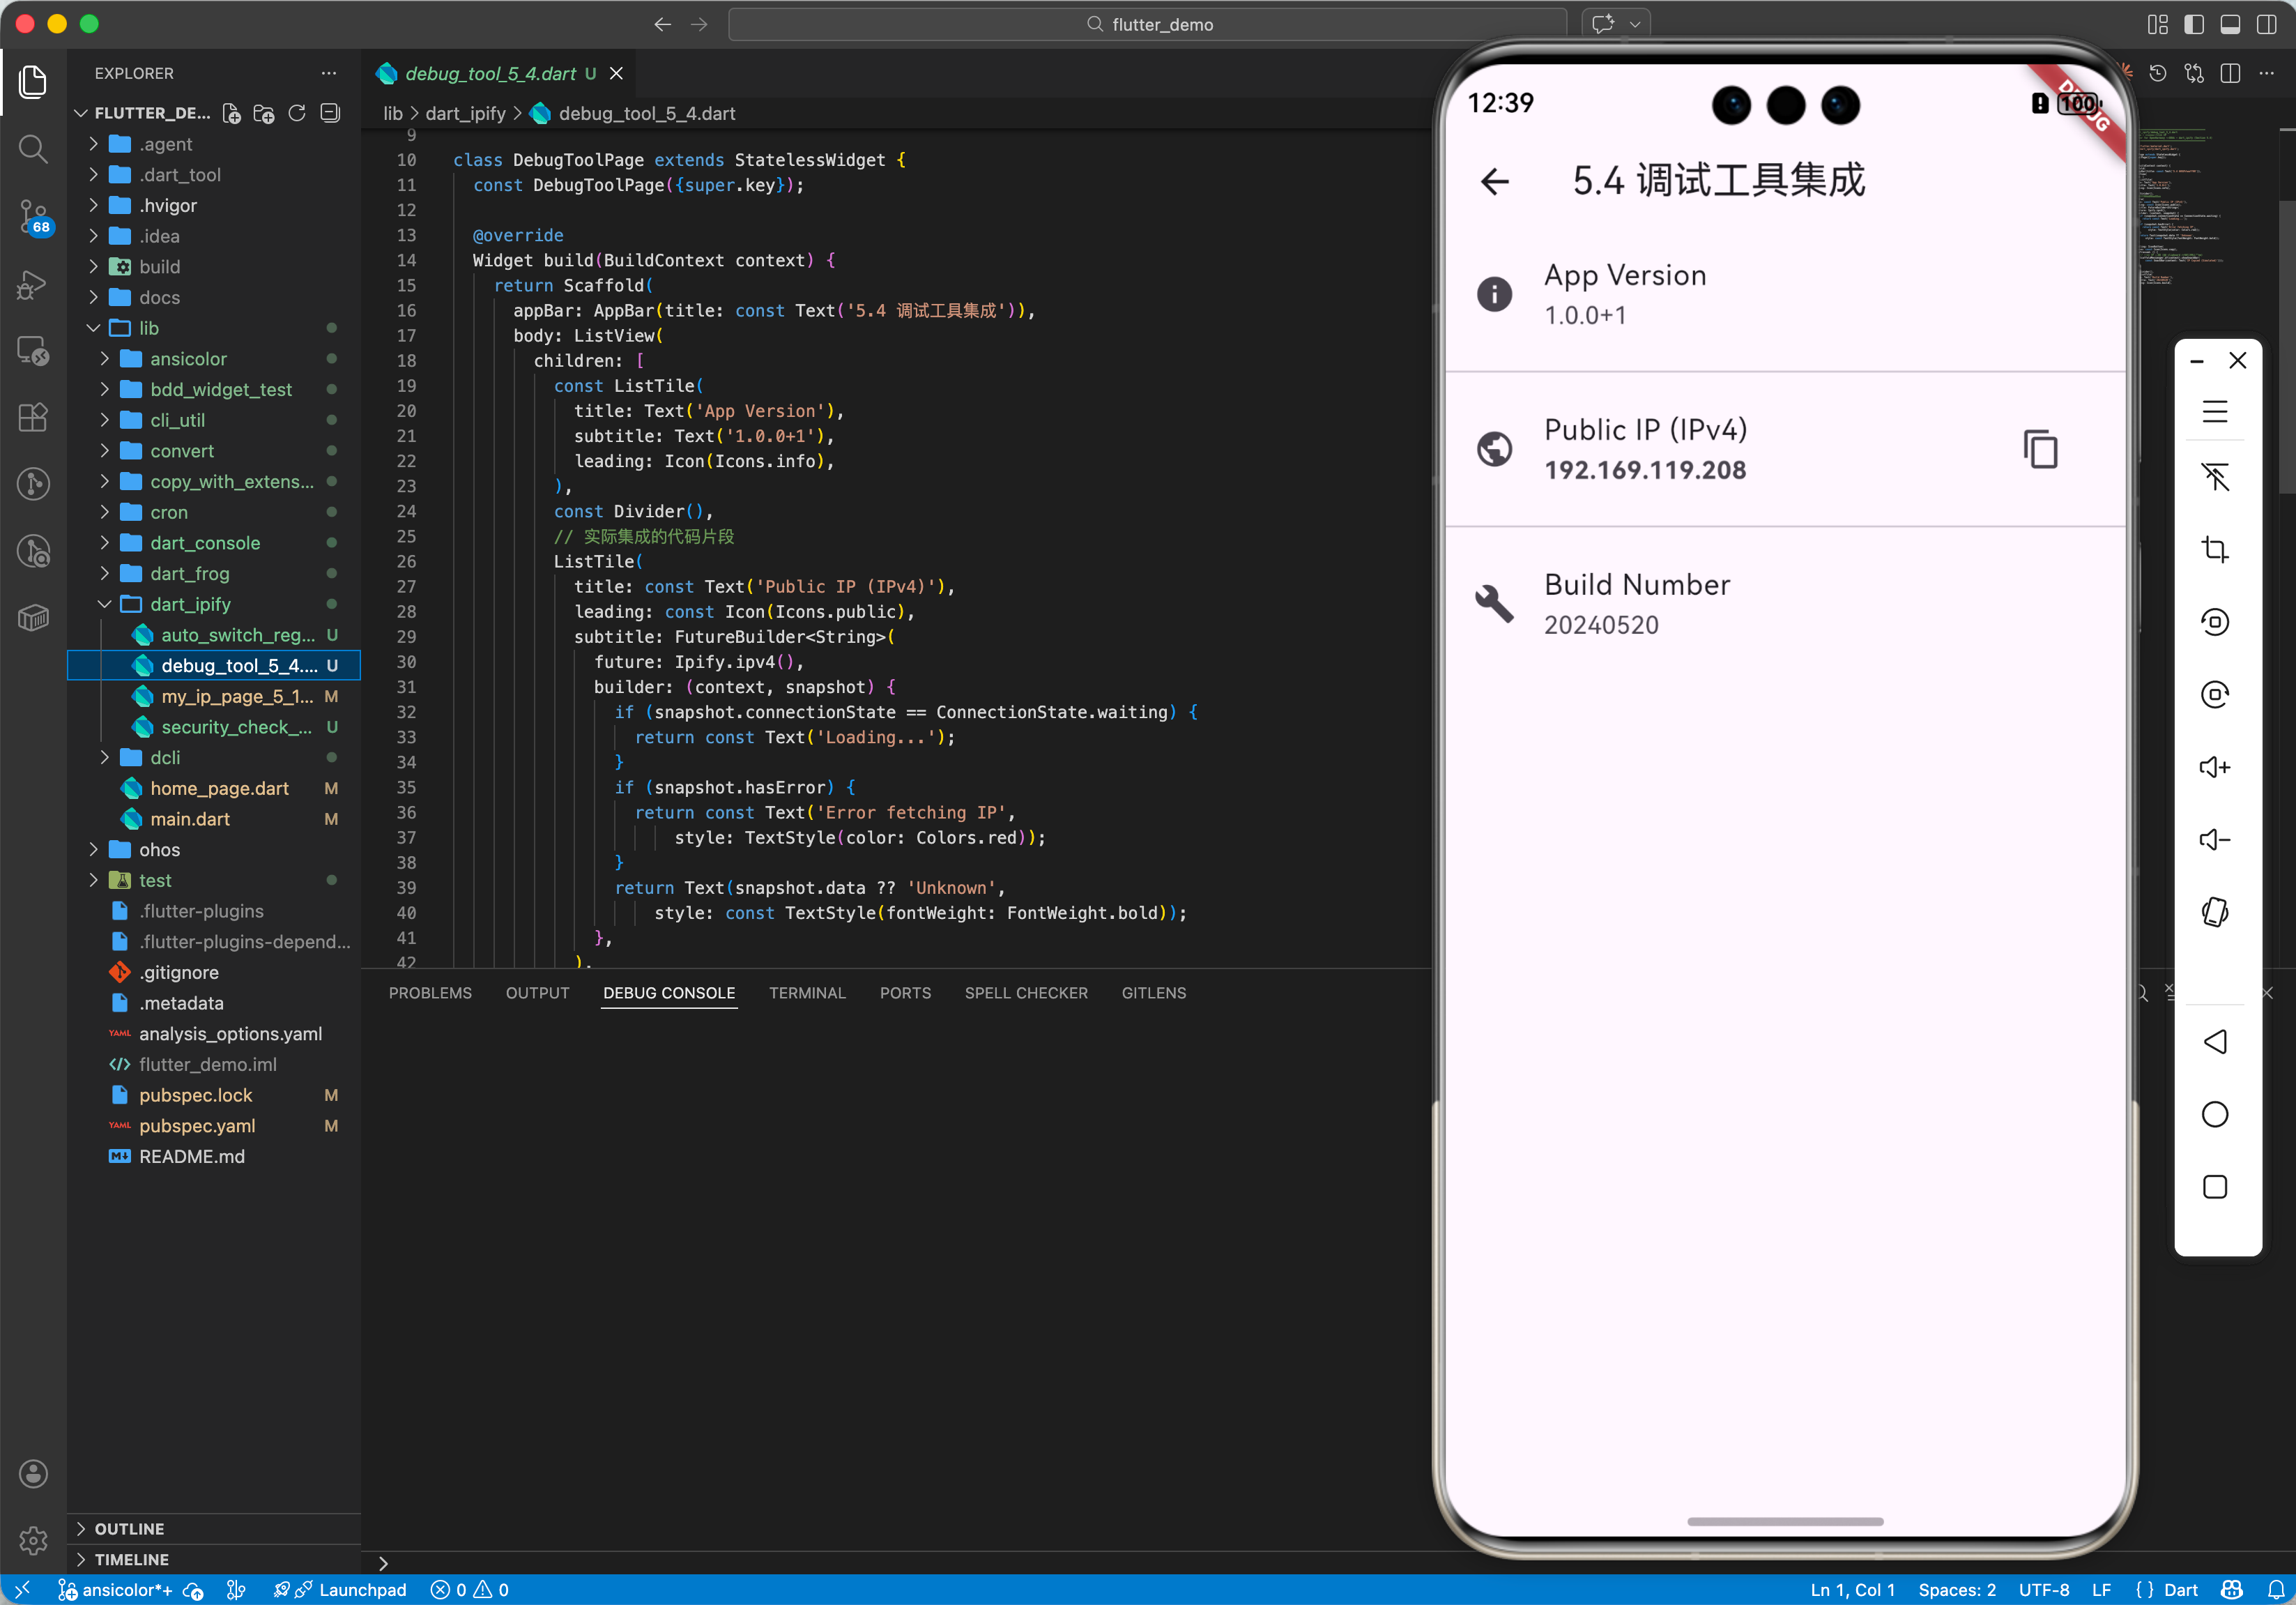Expand the OUTLINE section
The image size is (2296, 1605).
tap(129, 1528)
